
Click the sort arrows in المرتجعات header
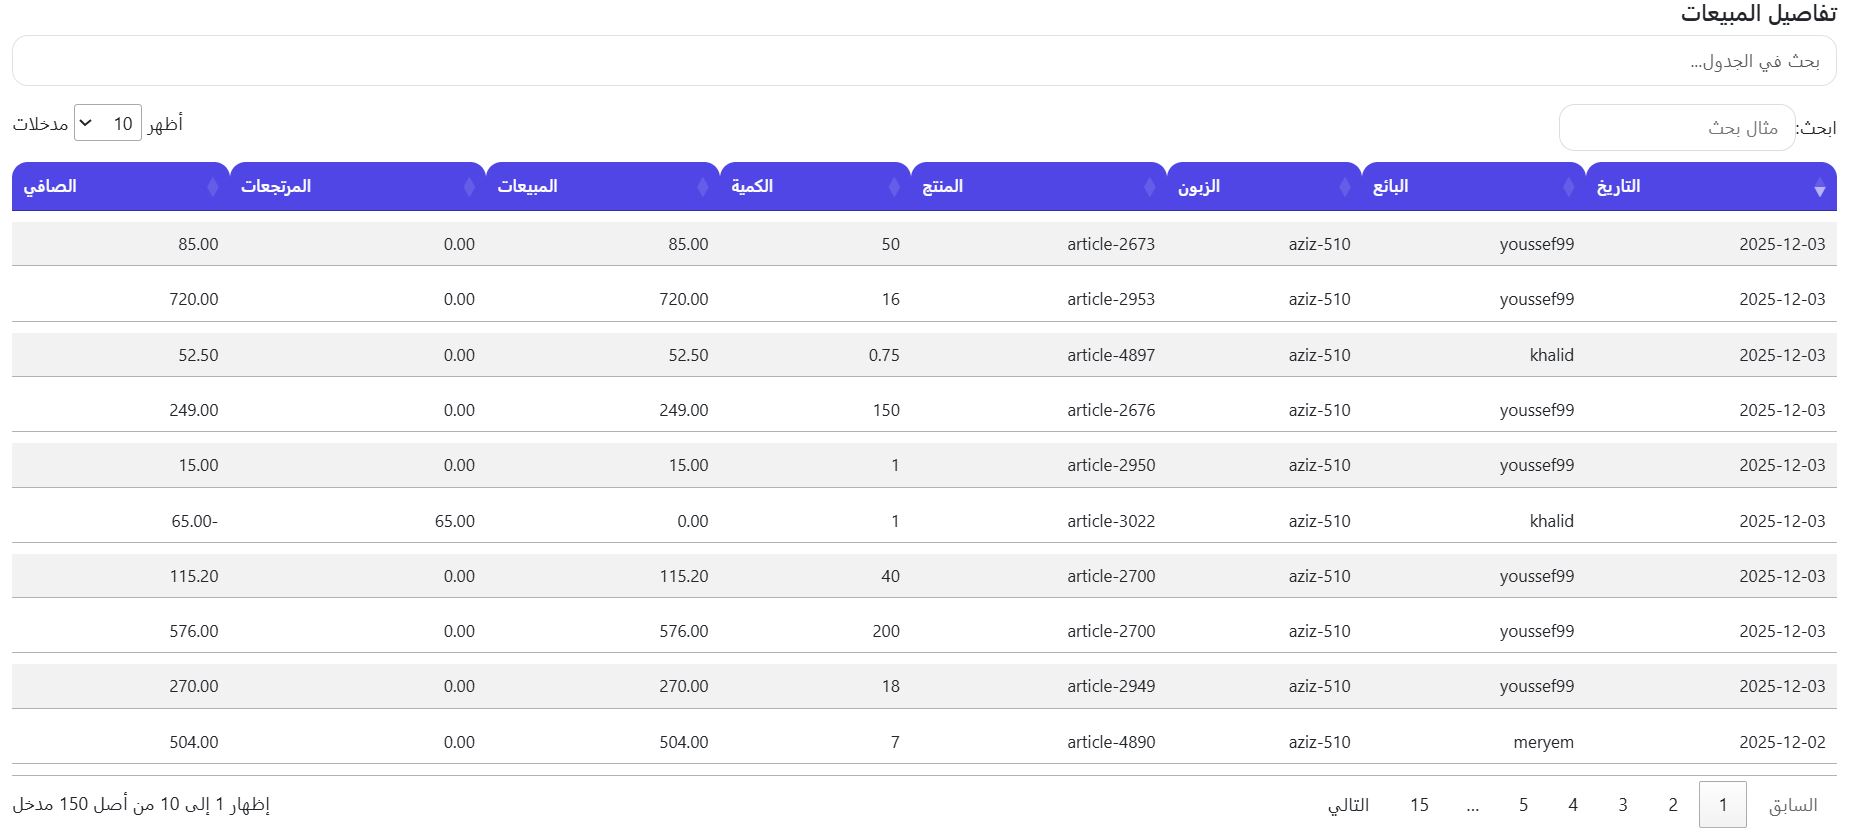(x=469, y=187)
